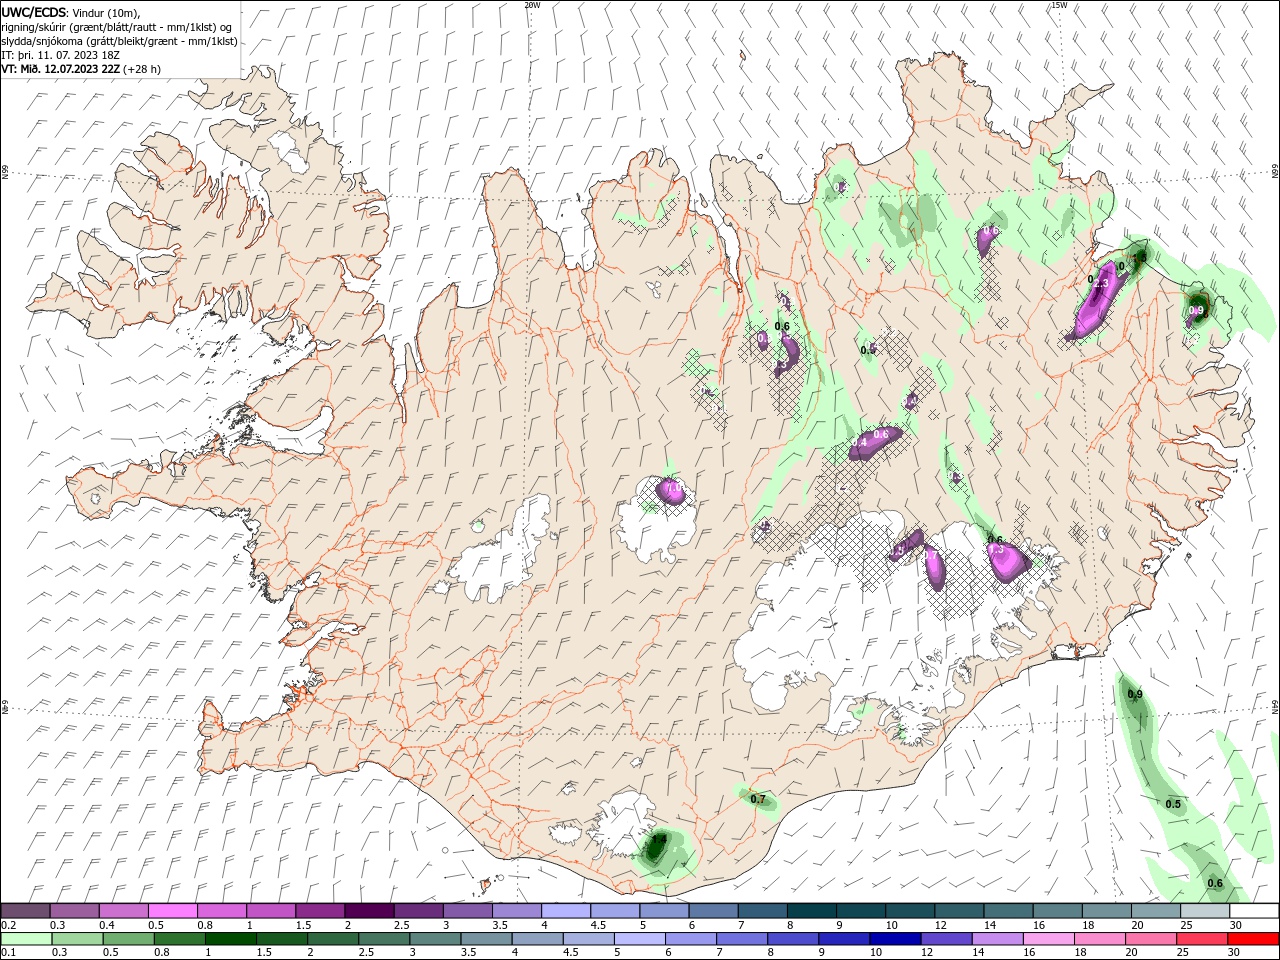Screen dimensions: 1280x960
Task: Select the bright pink 0.5 swatch in snow legend
Action: tap(174, 911)
